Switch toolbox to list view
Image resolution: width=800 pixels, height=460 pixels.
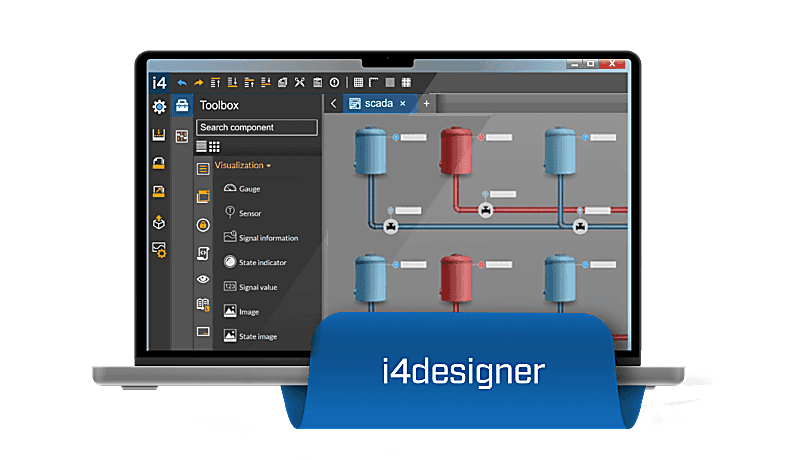tap(202, 146)
